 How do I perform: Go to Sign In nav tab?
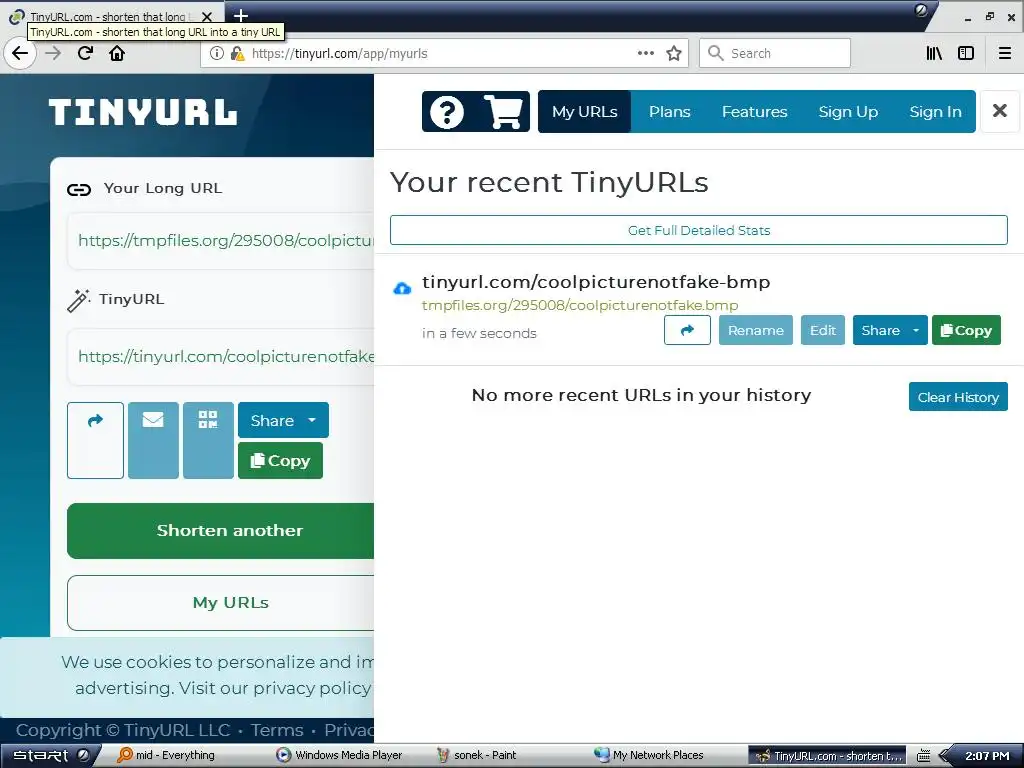point(935,112)
